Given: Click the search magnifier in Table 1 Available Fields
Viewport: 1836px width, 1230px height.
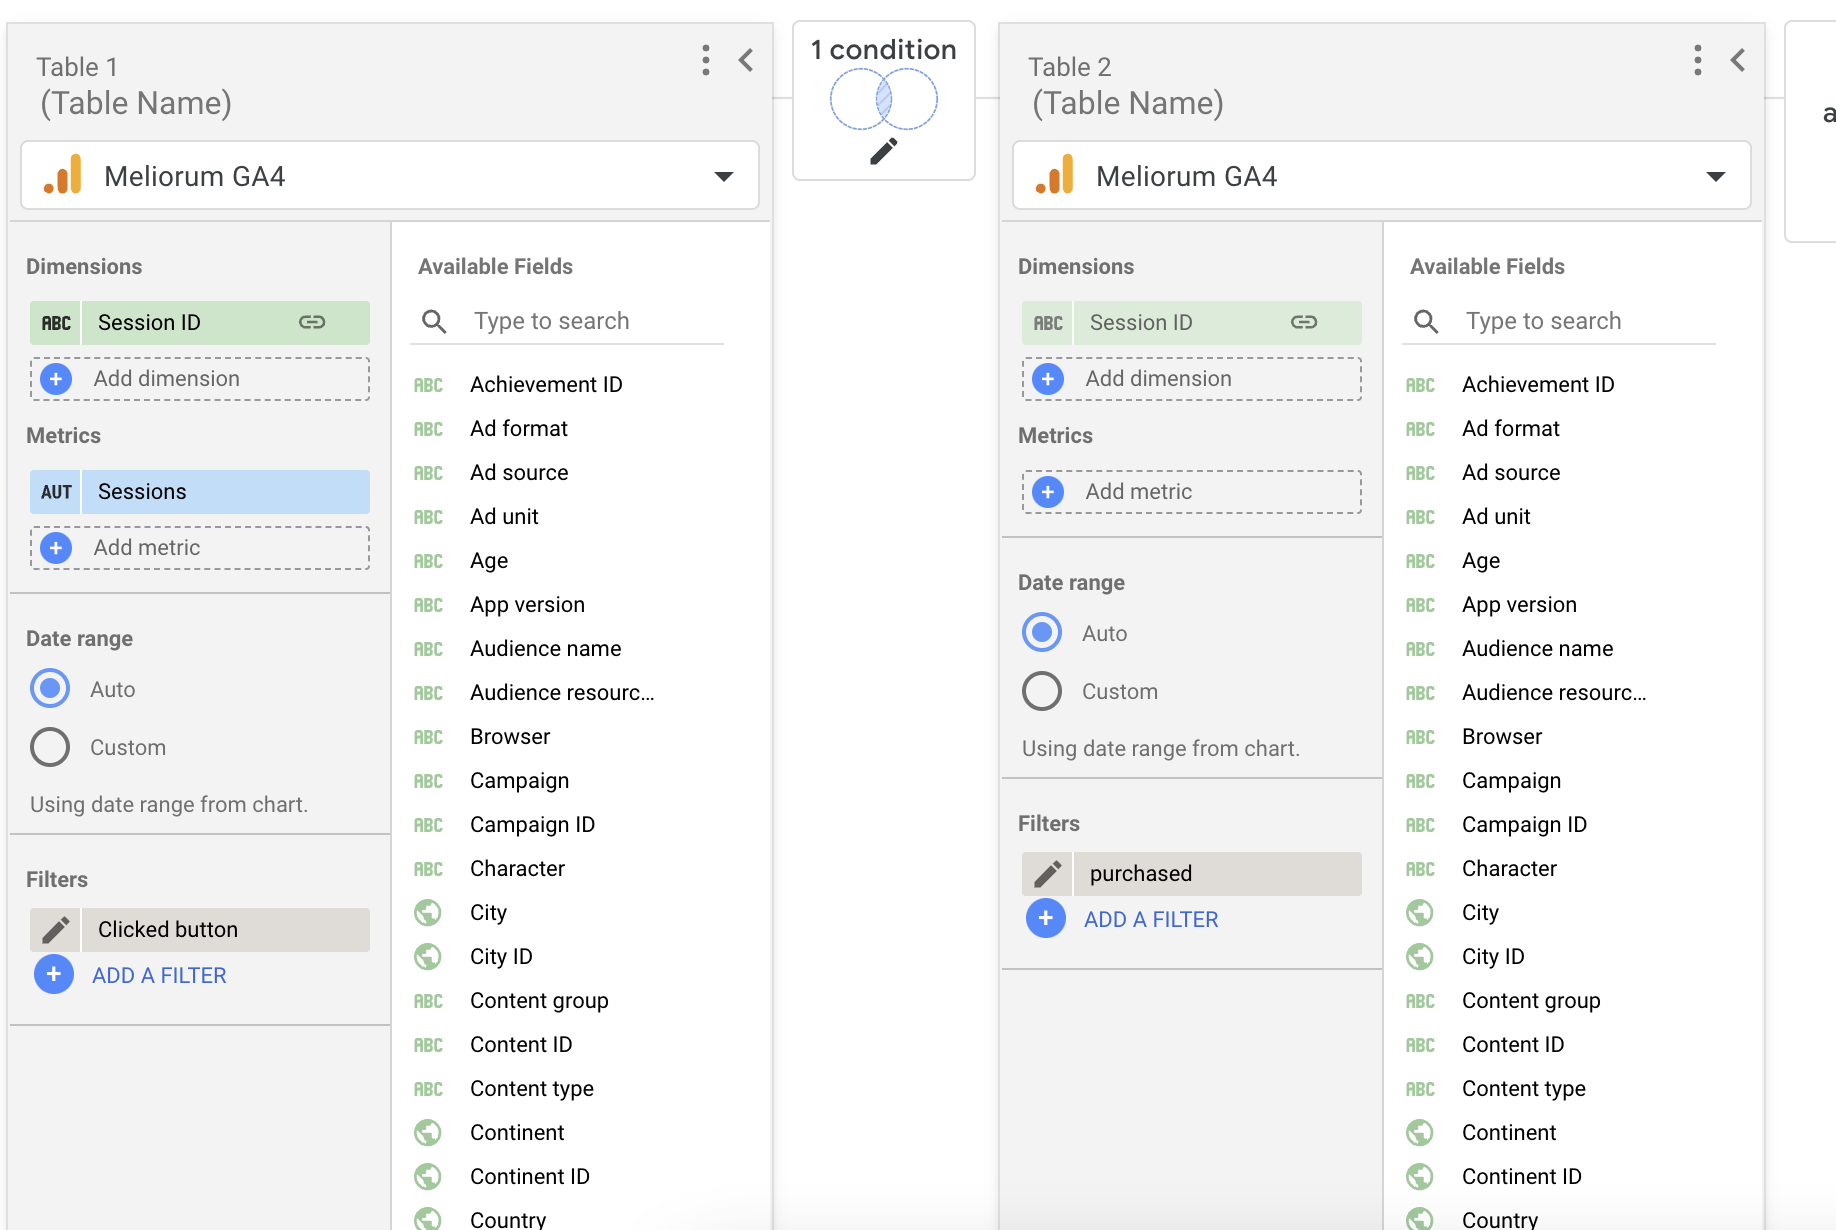Looking at the screenshot, I should [434, 320].
